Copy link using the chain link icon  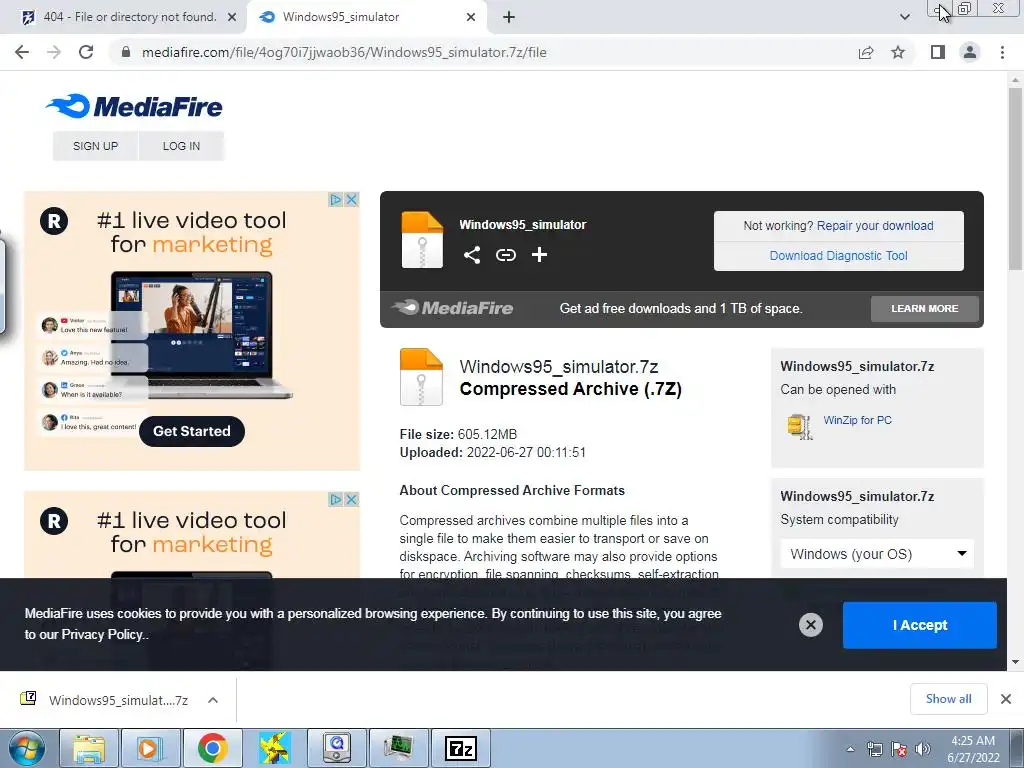(505, 255)
